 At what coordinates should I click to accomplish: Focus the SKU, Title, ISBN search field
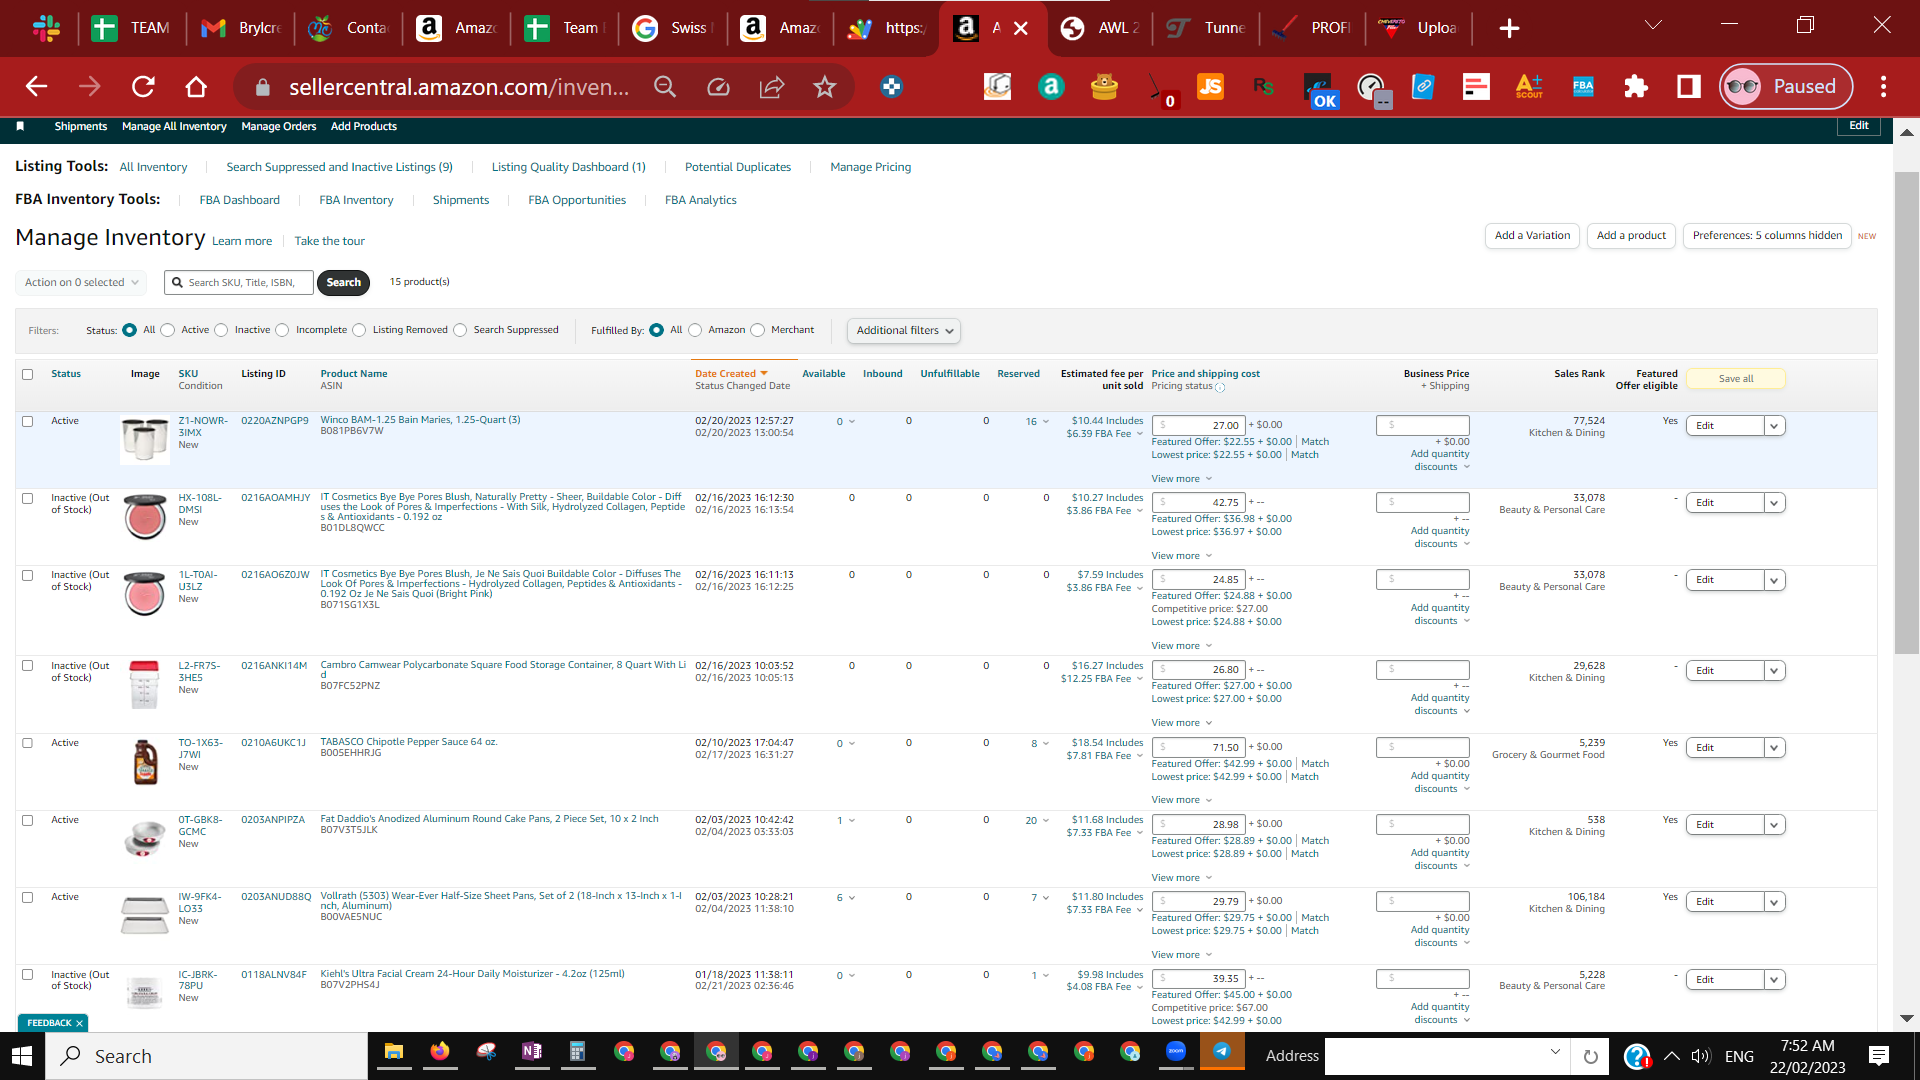click(239, 283)
